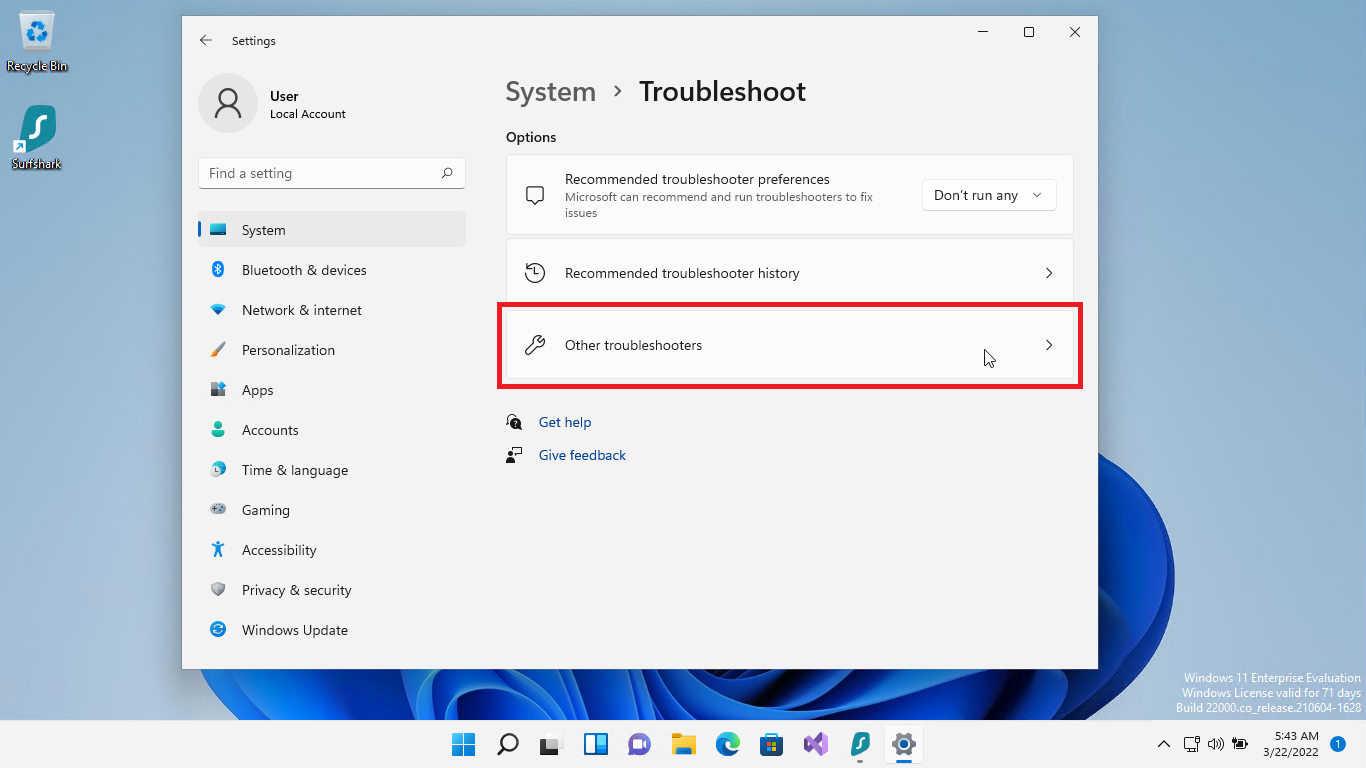The height and width of the screenshot is (768, 1366).
Task: Open Apps settings
Action: click(x=332, y=390)
